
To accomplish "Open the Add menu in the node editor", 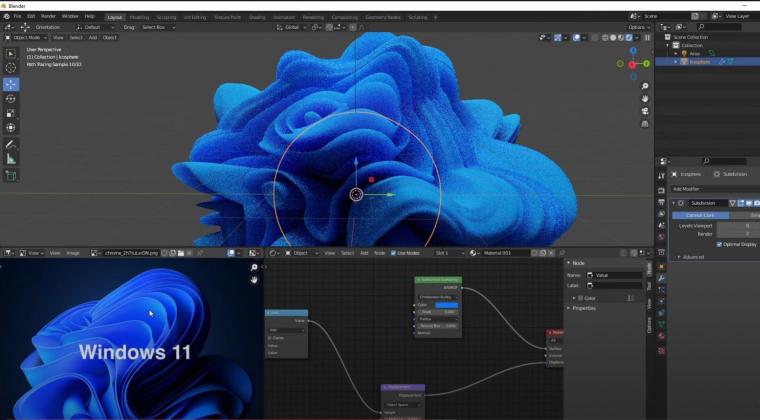I will pyautogui.click(x=364, y=253).
